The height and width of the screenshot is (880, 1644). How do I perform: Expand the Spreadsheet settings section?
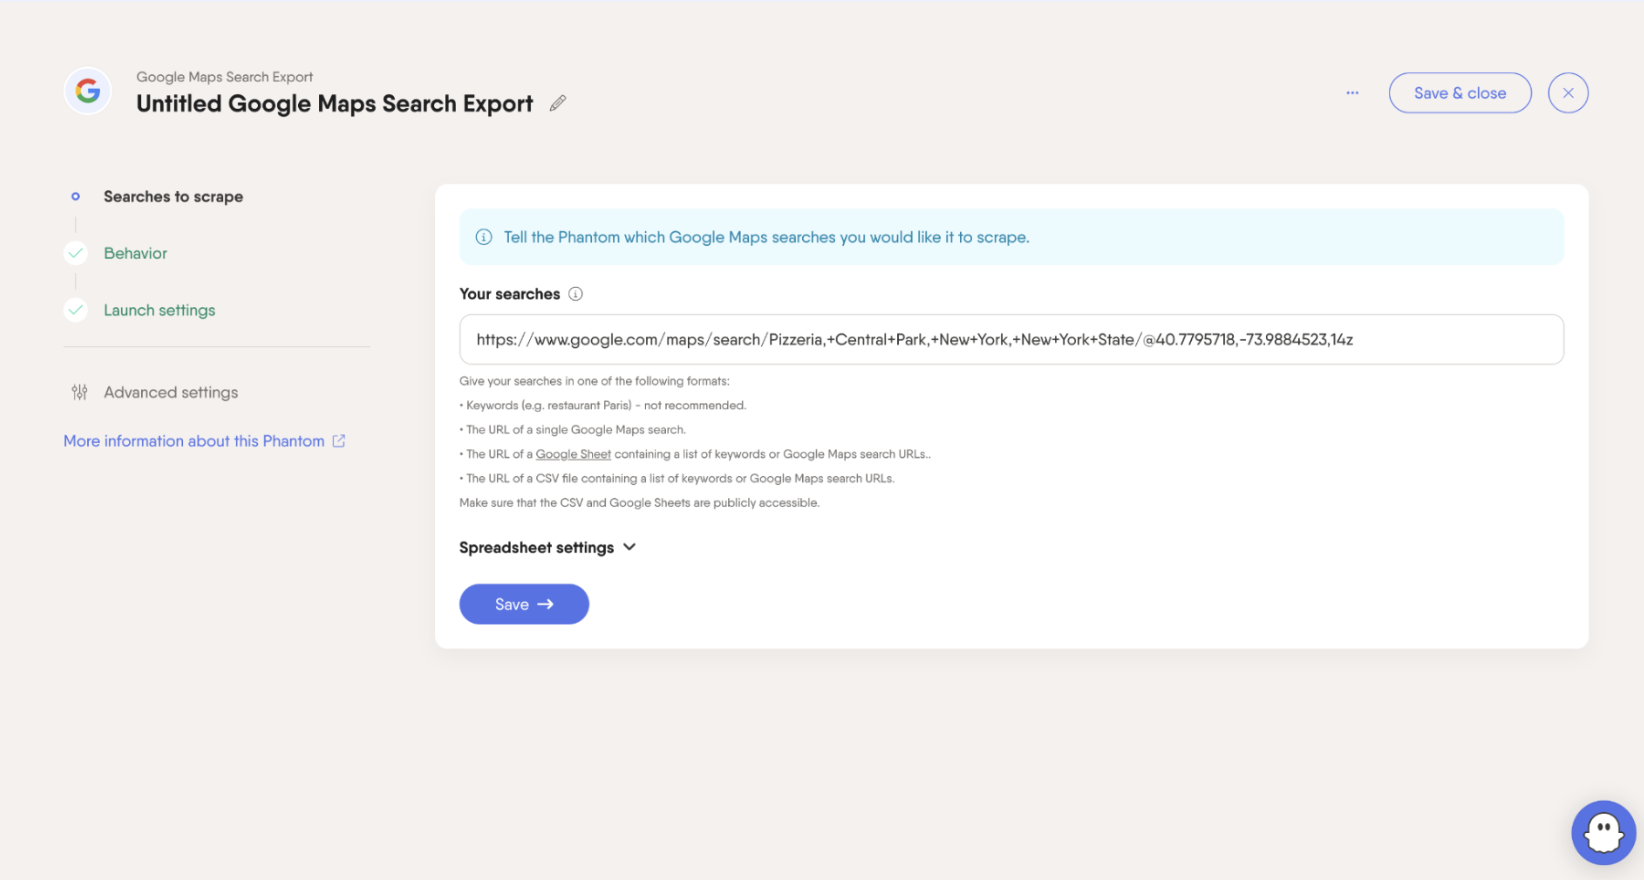[x=548, y=548]
